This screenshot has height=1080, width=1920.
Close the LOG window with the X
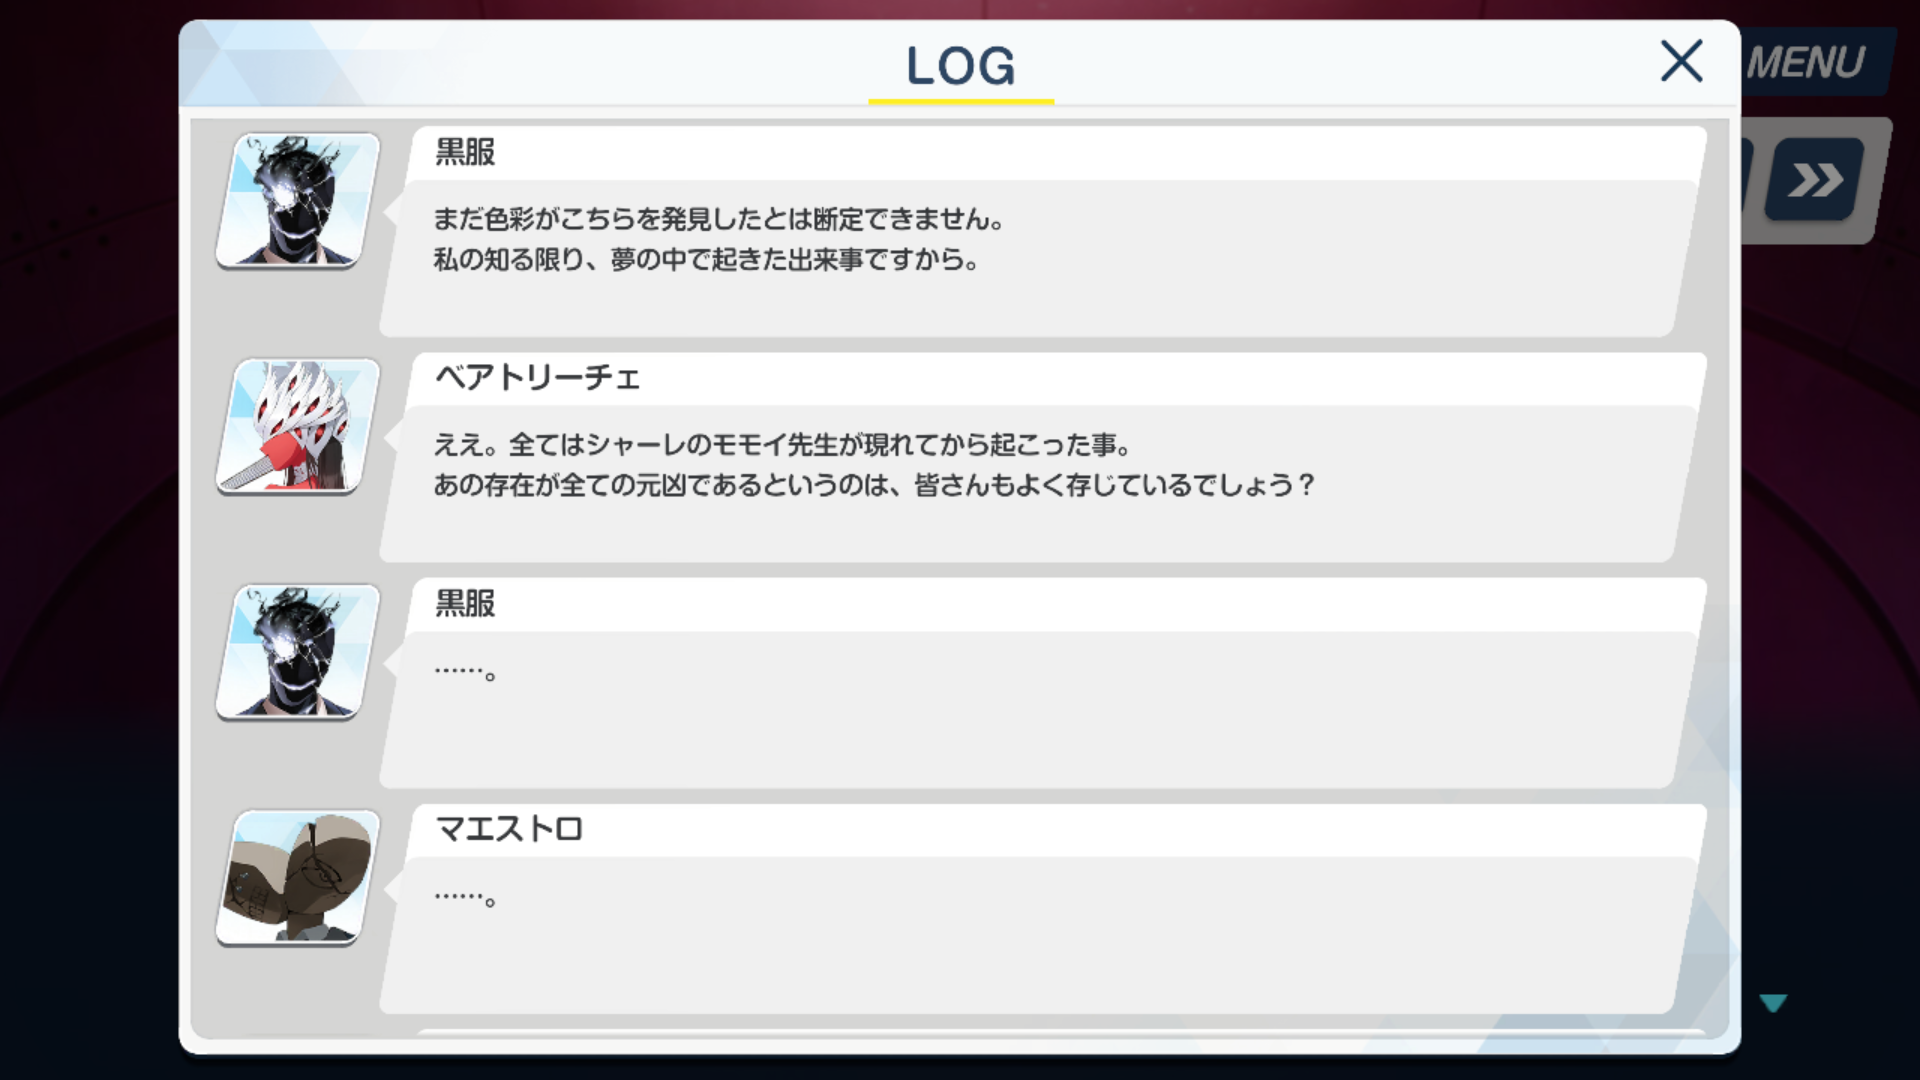coord(1681,62)
